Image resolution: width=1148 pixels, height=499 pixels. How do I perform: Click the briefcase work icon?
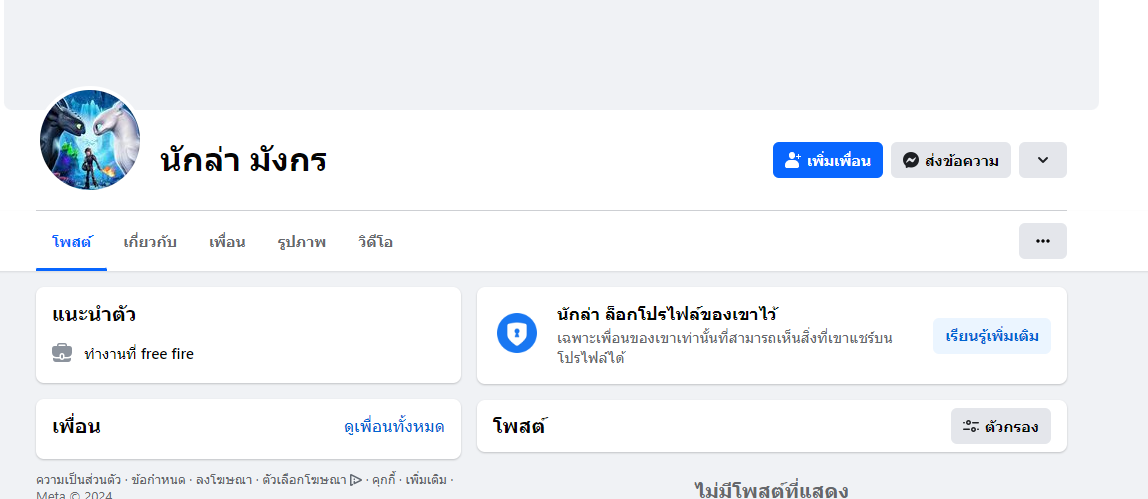(x=62, y=353)
